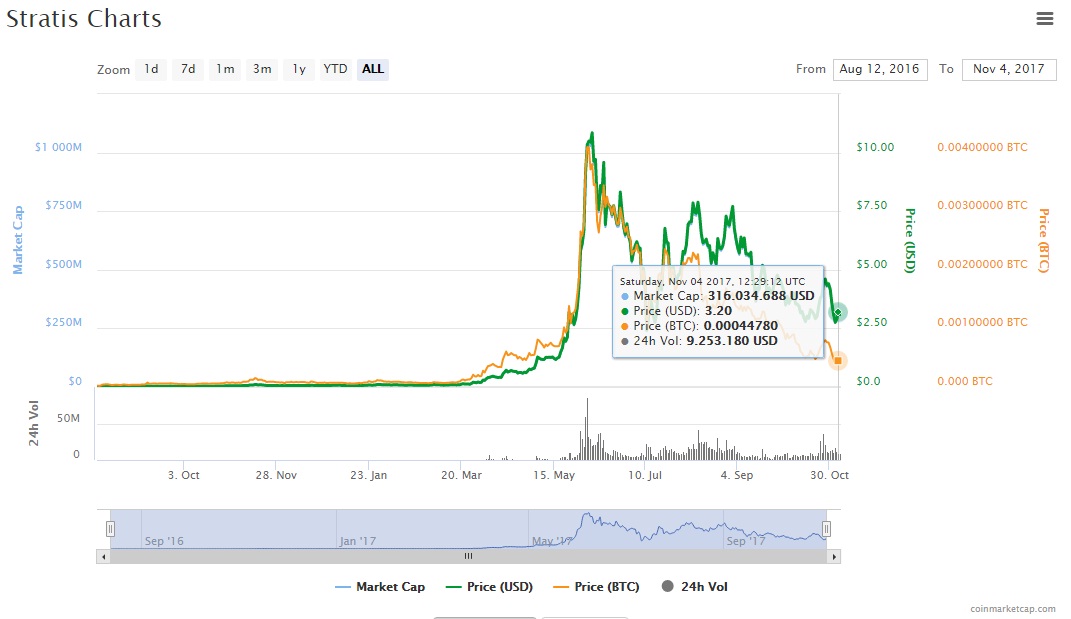Edit the To date field
This screenshot has width=1071, height=619.
coord(1009,69)
